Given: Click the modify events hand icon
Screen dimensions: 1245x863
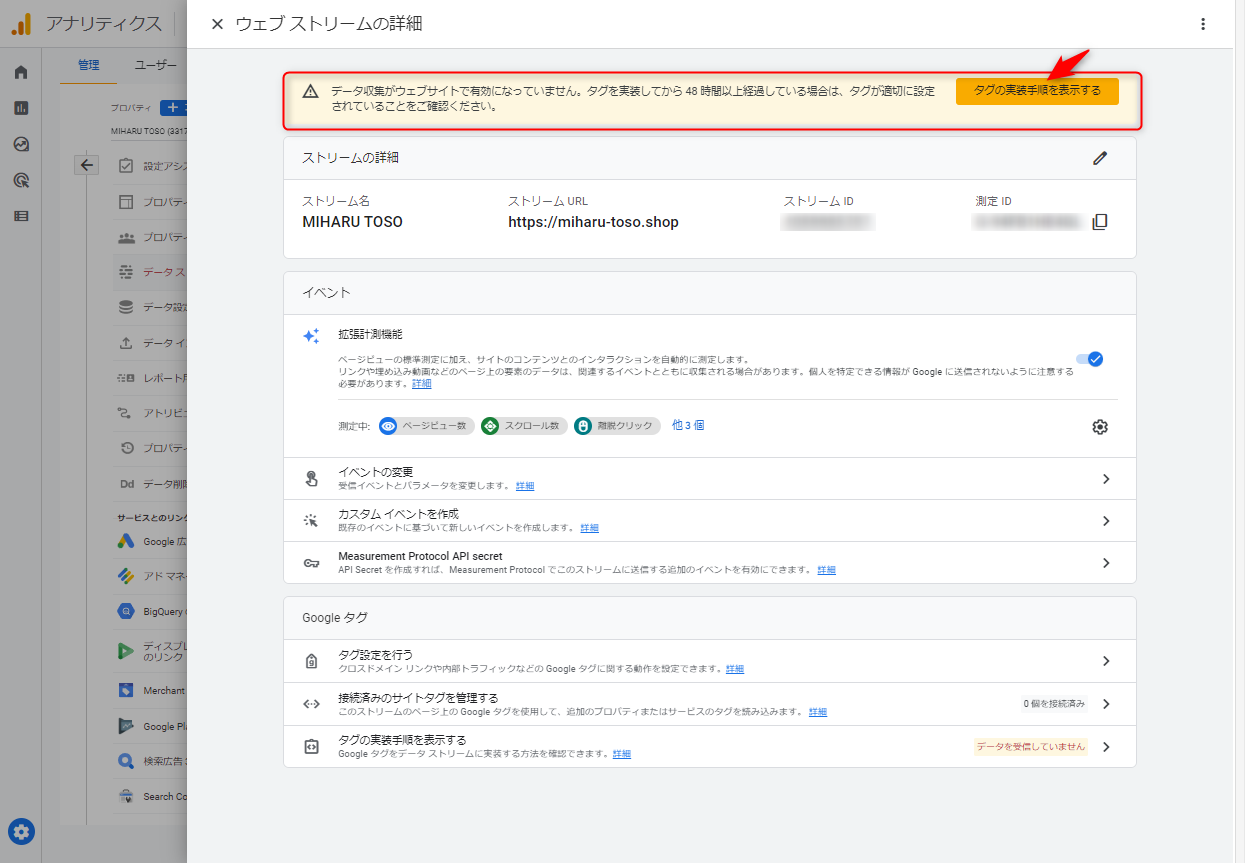Looking at the screenshot, I should tap(311, 479).
